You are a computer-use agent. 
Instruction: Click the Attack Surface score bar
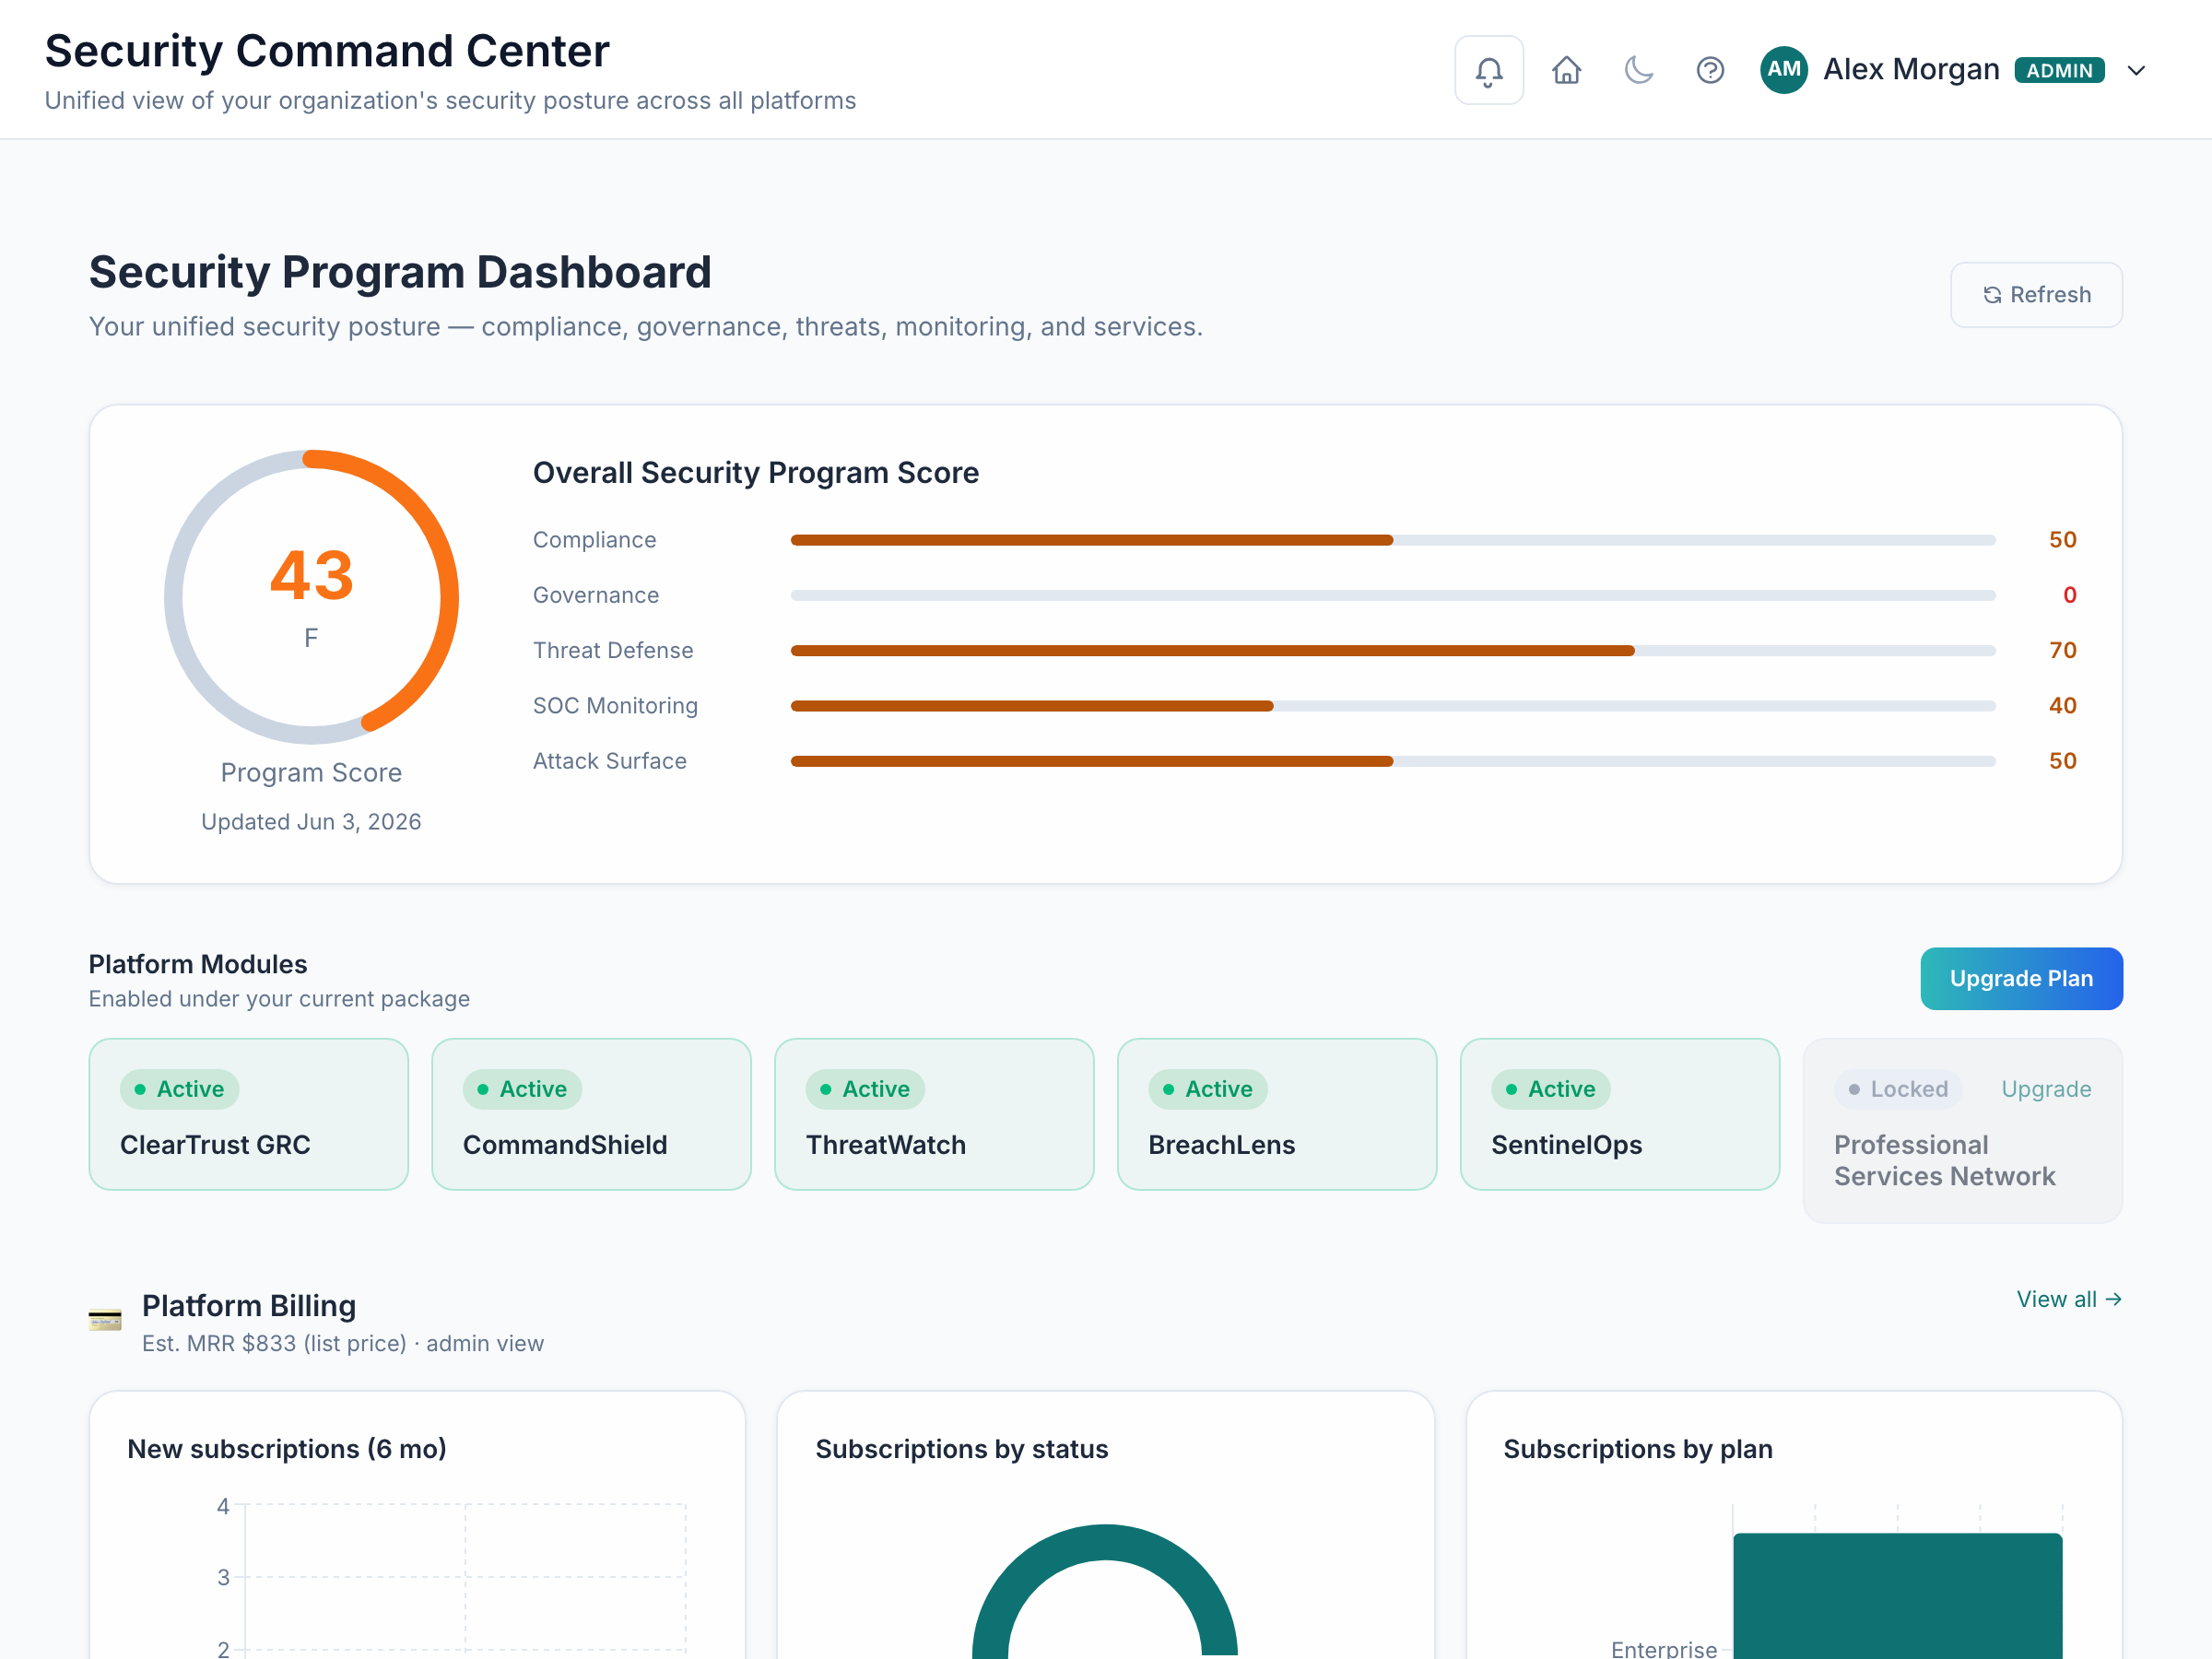point(1393,761)
